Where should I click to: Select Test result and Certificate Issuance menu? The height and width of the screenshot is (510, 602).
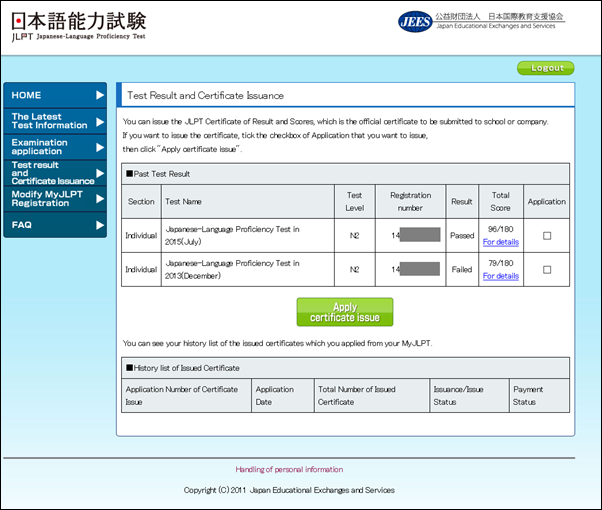[55, 173]
